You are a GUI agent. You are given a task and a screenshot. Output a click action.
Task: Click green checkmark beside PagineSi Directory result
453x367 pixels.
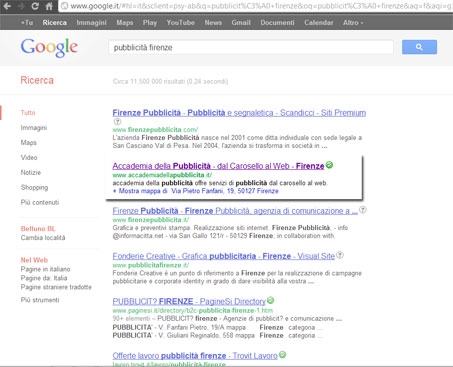click(x=271, y=300)
